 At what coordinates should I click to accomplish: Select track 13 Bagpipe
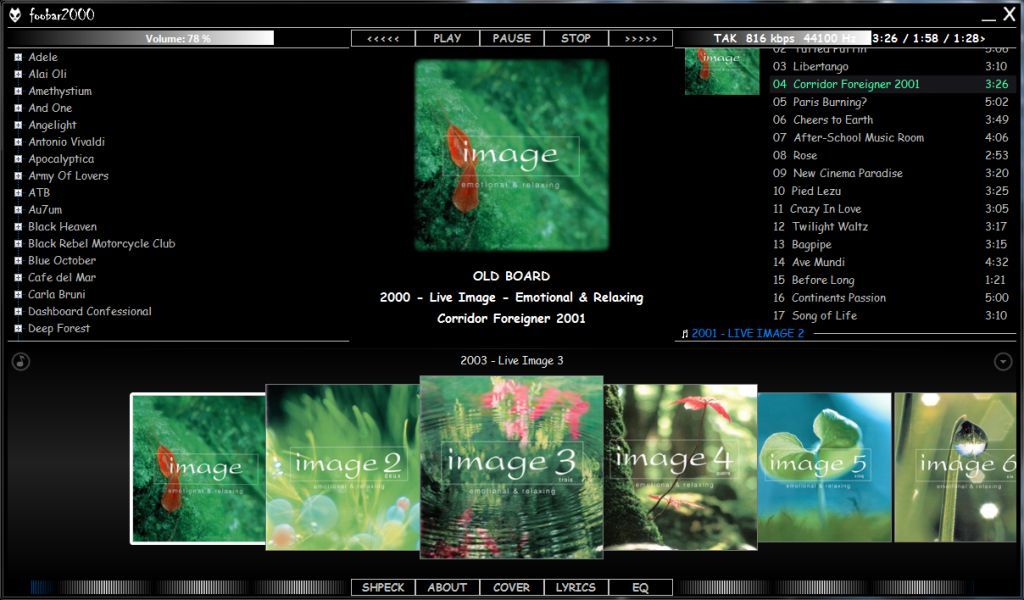point(891,244)
